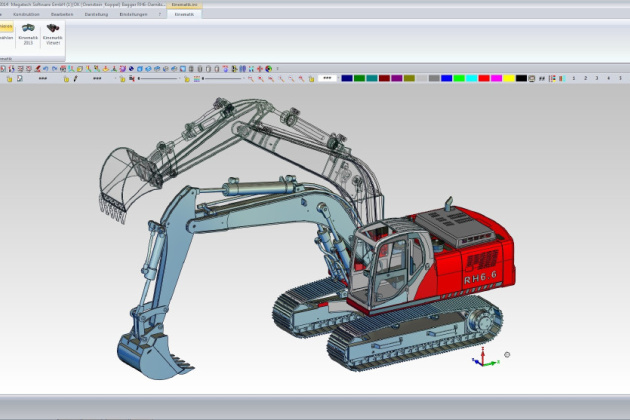Click the XYZ axis triad in viewport

click(x=482, y=358)
